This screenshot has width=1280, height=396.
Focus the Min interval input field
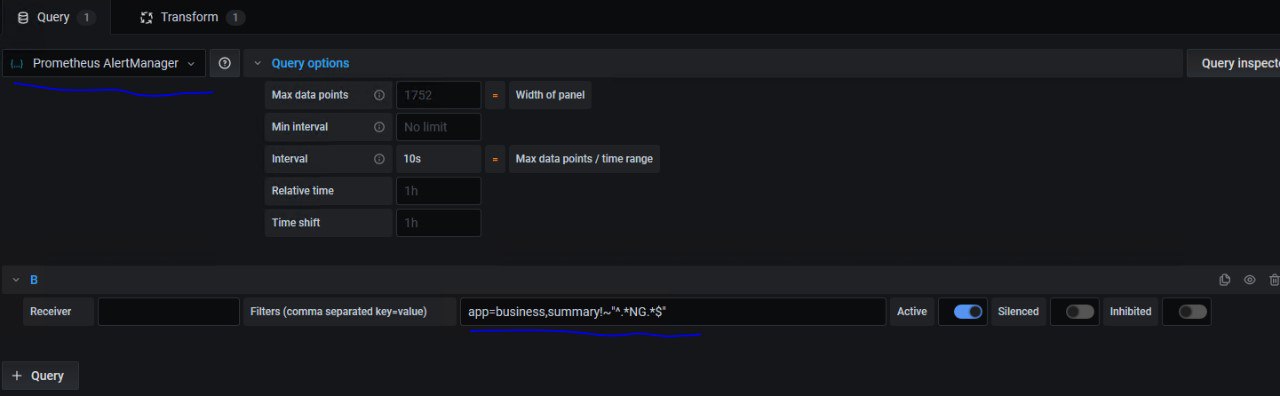click(439, 127)
